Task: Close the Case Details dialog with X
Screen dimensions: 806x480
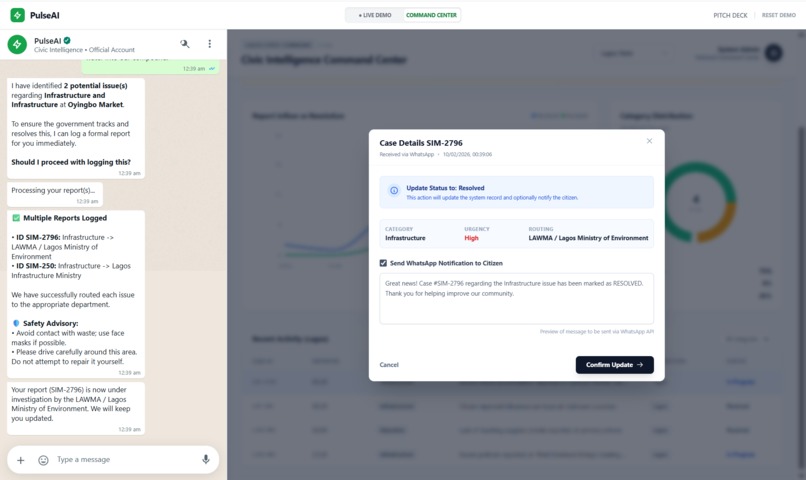Action: (x=649, y=141)
